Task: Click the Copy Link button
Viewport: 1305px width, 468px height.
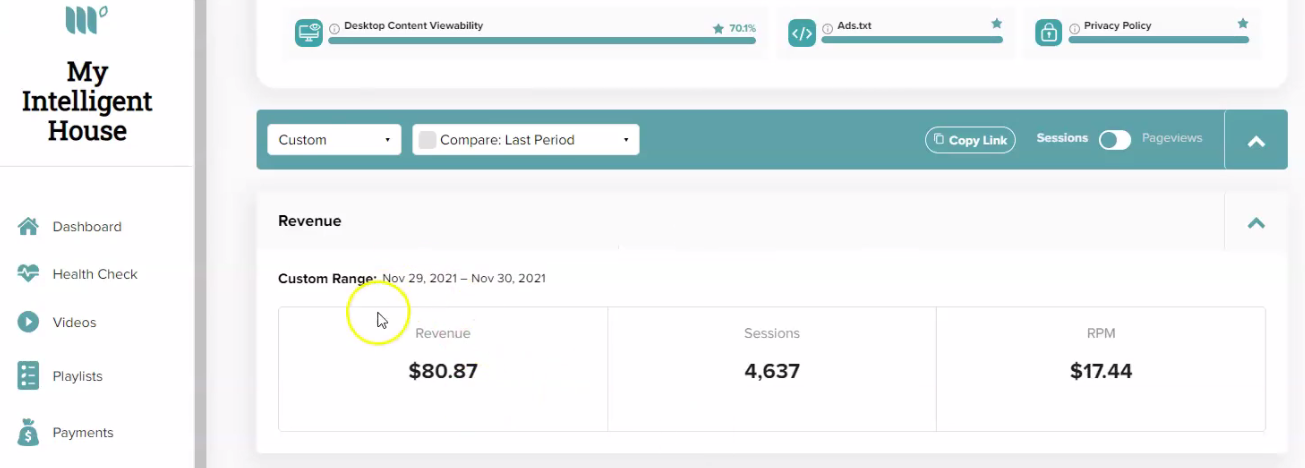Action: tap(970, 140)
